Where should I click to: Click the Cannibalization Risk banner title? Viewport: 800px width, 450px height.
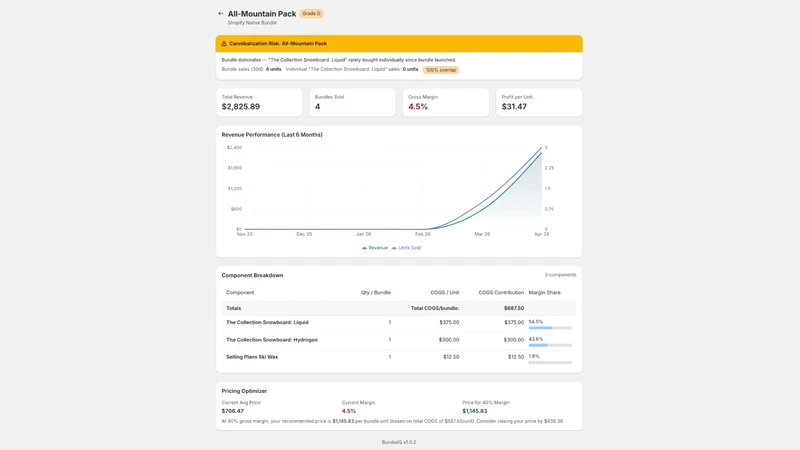click(278, 44)
